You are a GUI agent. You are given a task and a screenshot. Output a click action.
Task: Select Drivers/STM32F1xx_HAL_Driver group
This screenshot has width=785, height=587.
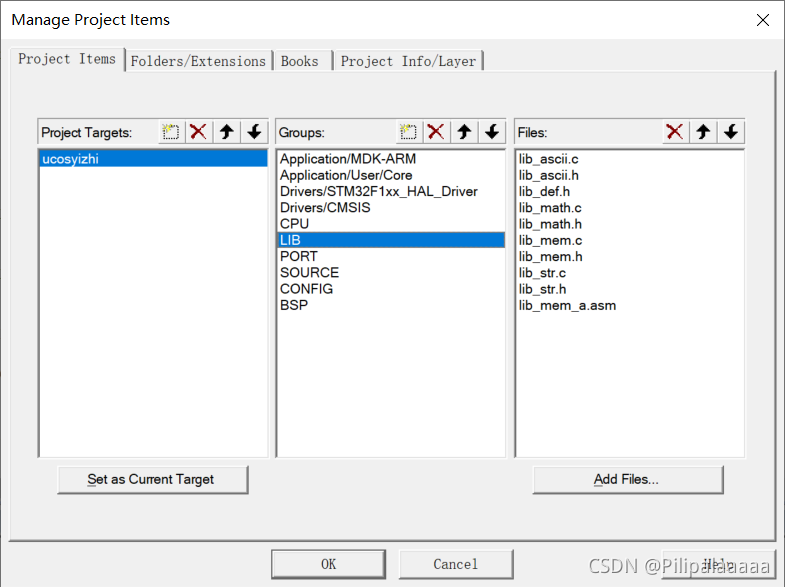click(x=391, y=192)
